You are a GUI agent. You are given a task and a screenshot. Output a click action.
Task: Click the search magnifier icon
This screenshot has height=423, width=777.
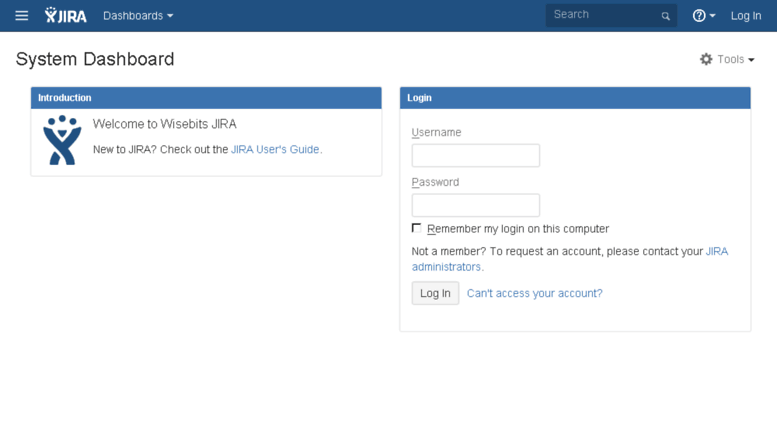click(x=666, y=16)
